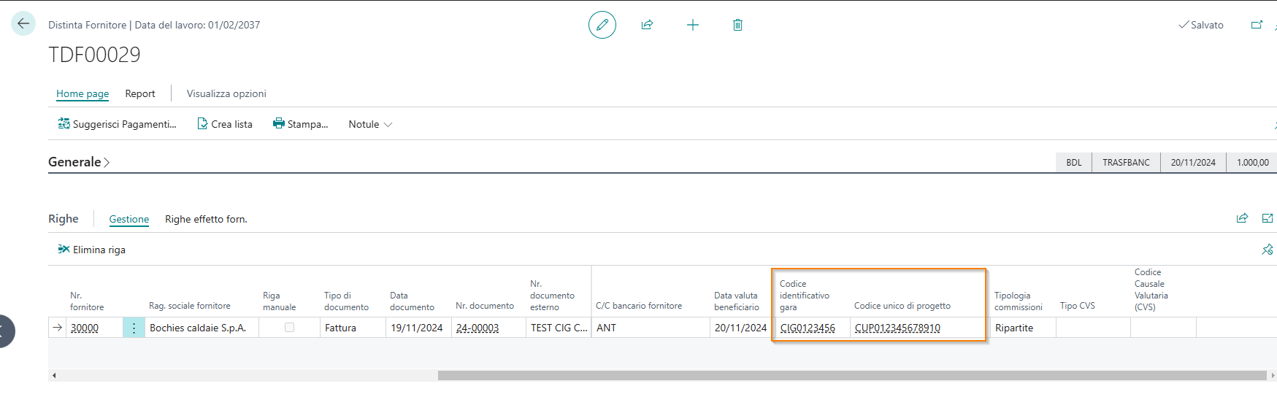The height and width of the screenshot is (397, 1277).
Task: Click Suggerisci Pagamenti action
Action: pos(117,124)
